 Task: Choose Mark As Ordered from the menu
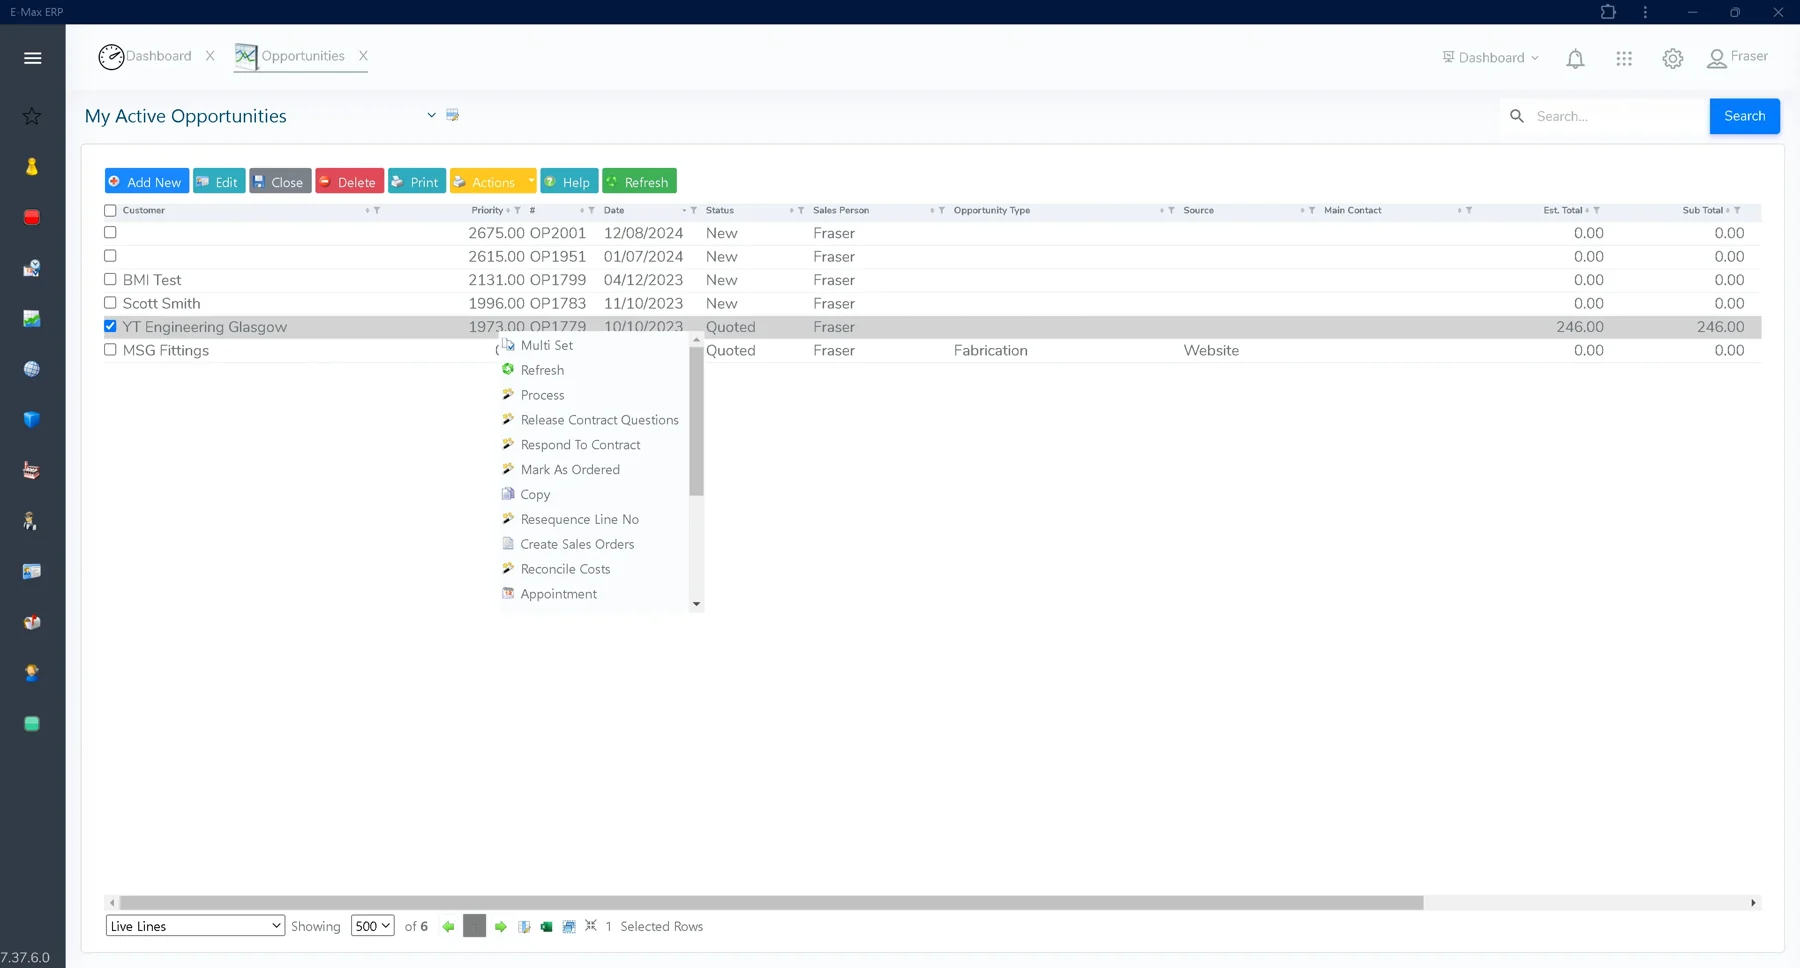click(570, 470)
